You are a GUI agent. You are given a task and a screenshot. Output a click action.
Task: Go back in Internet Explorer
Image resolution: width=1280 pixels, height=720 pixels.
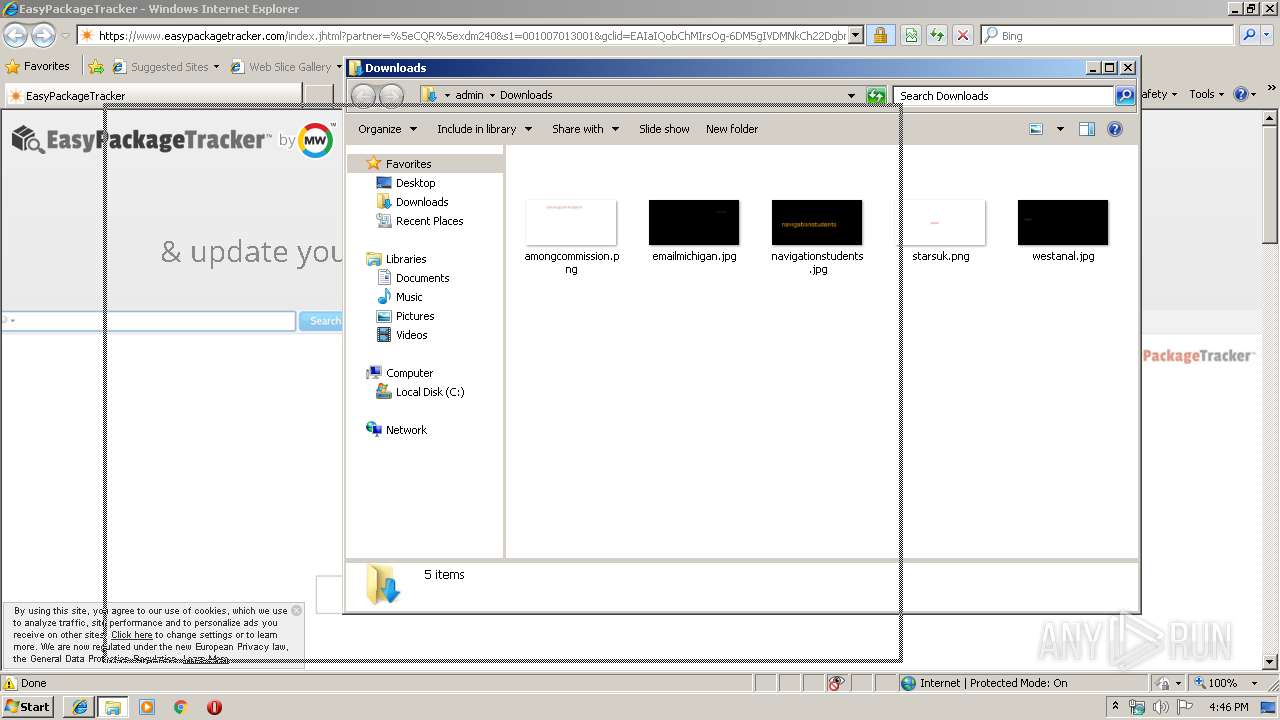click(x=15, y=35)
